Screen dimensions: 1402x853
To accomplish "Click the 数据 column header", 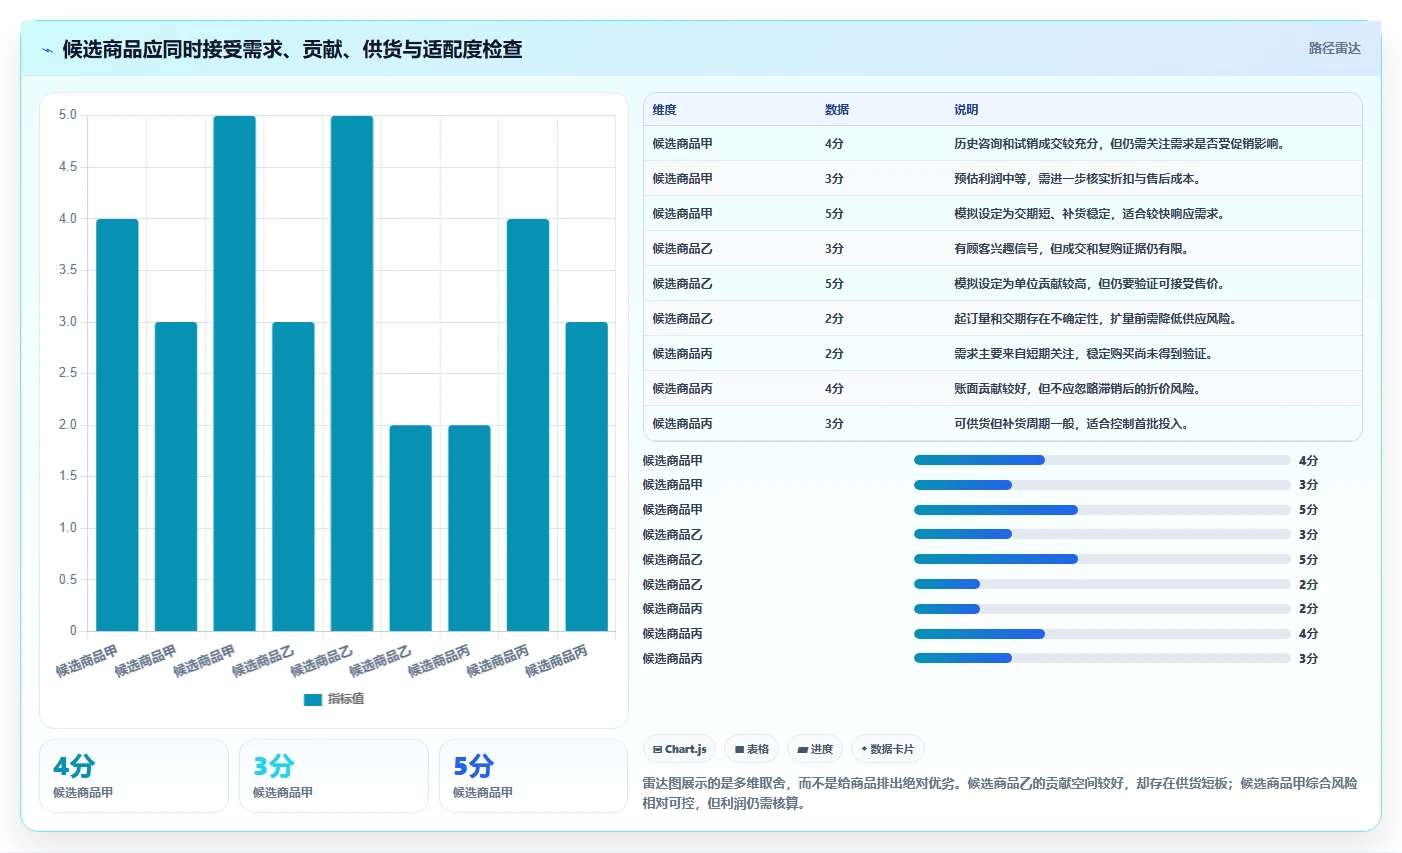I will (x=837, y=110).
